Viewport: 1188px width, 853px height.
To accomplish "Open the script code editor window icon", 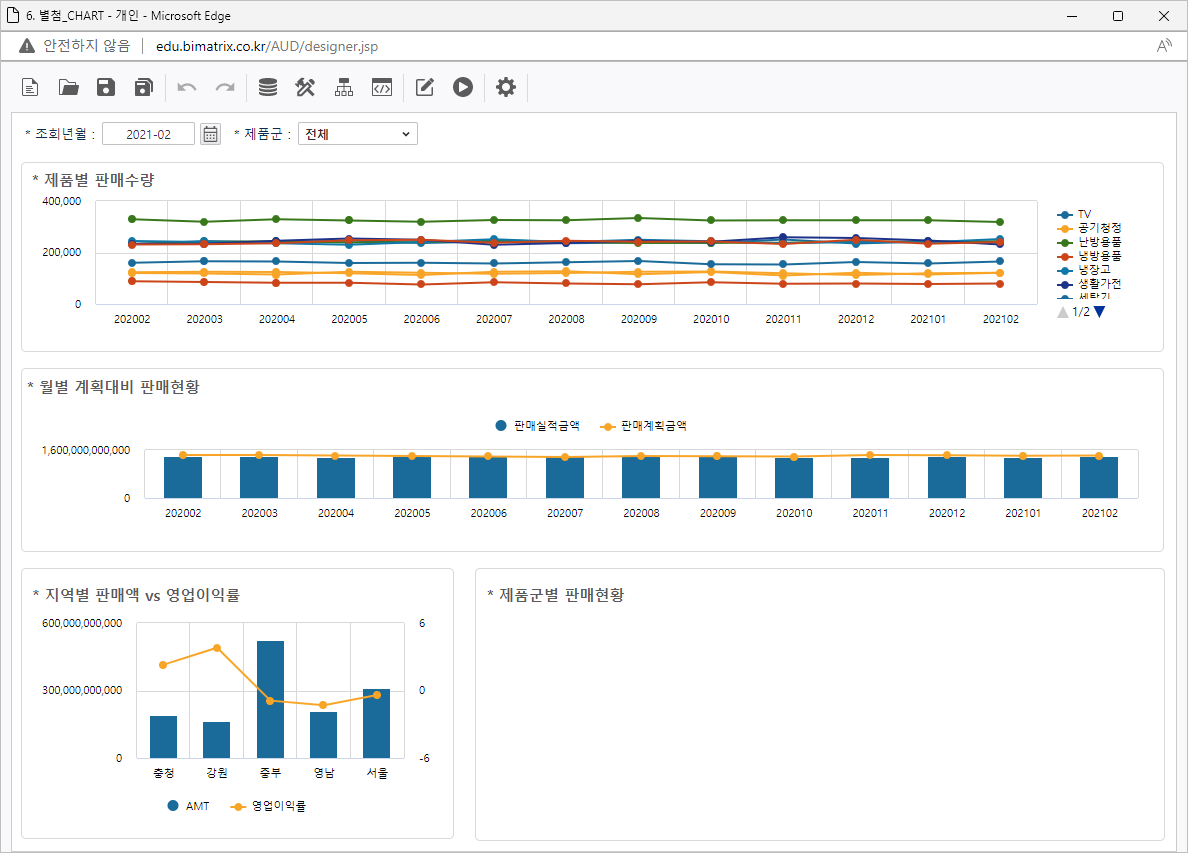I will click(x=381, y=88).
